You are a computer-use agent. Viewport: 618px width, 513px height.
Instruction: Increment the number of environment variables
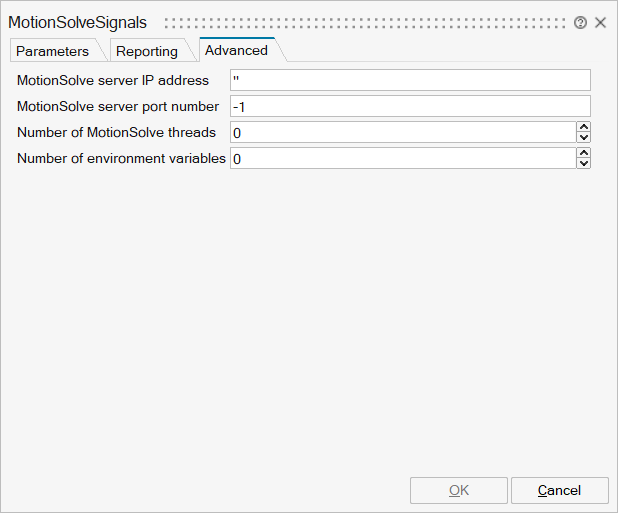[x=584, y=153]
